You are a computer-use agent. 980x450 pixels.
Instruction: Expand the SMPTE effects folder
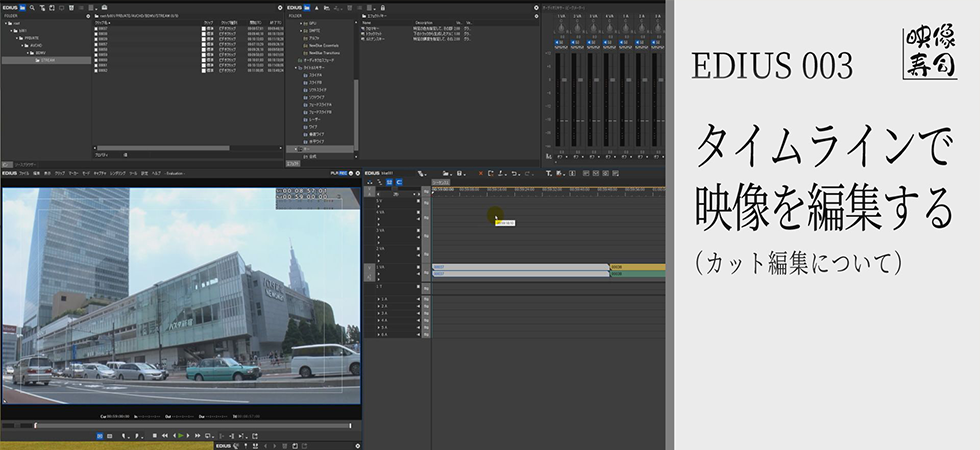pos(300,31)
